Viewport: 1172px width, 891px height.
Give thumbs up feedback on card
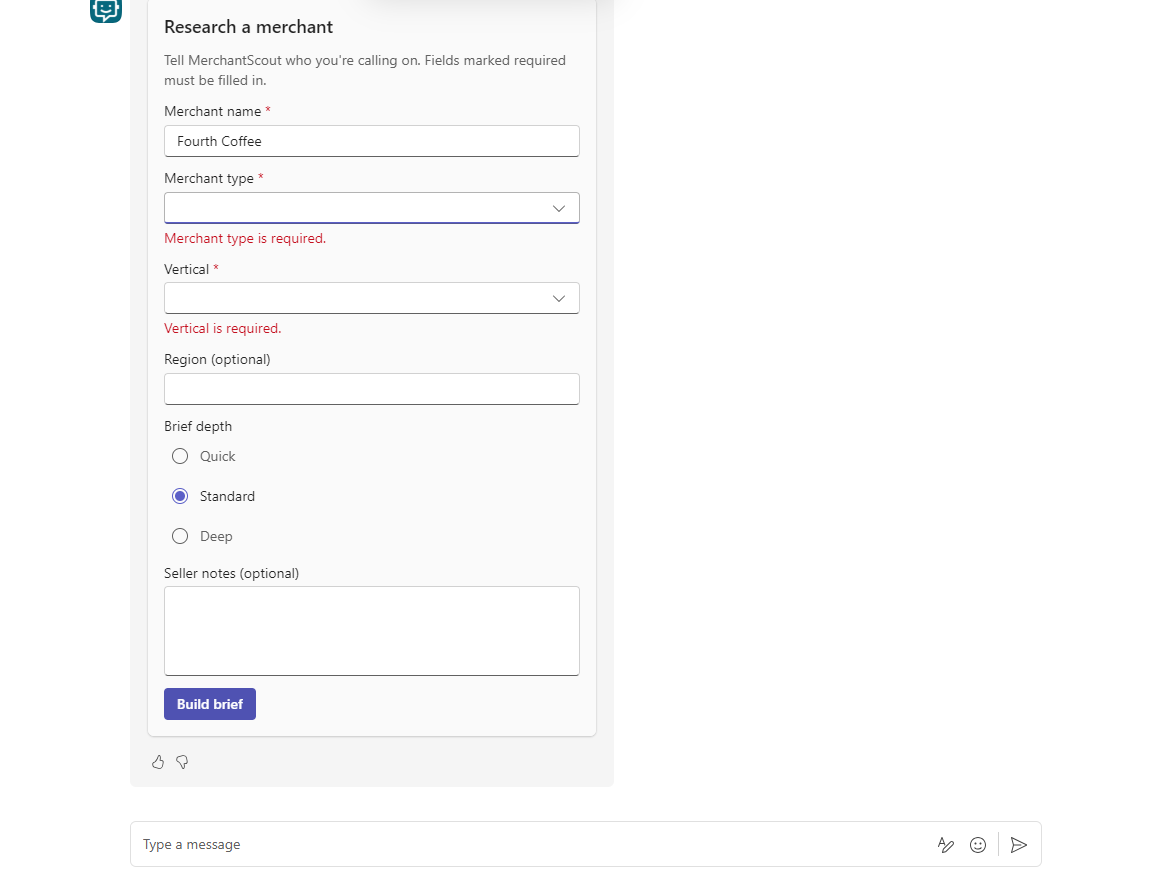158,762
